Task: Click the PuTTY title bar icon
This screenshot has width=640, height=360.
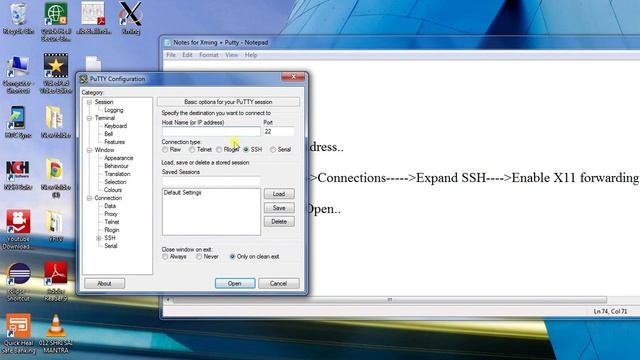Action: coord(84,79)
